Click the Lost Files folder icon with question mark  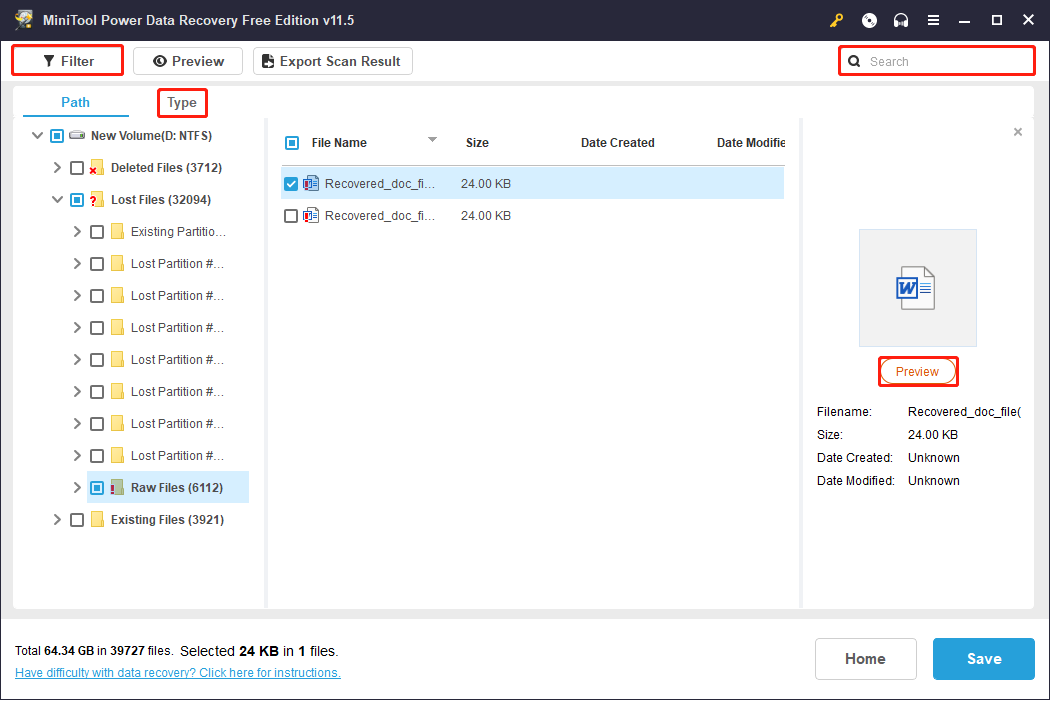coord(97,200)
